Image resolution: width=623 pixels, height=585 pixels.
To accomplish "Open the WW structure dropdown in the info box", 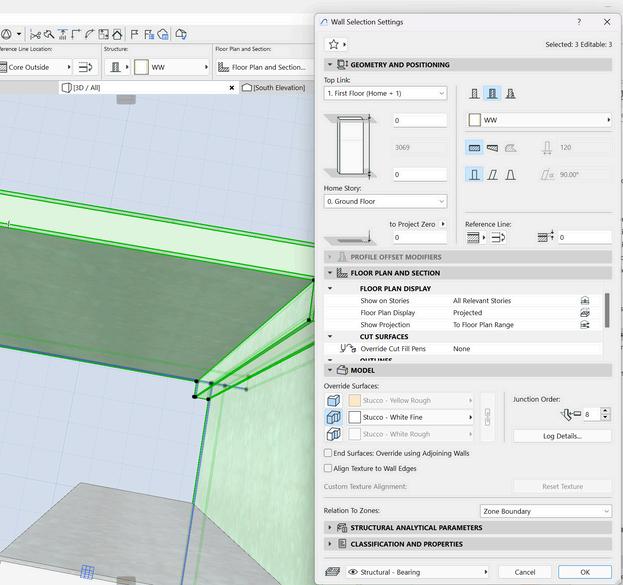I will [171, 67].
